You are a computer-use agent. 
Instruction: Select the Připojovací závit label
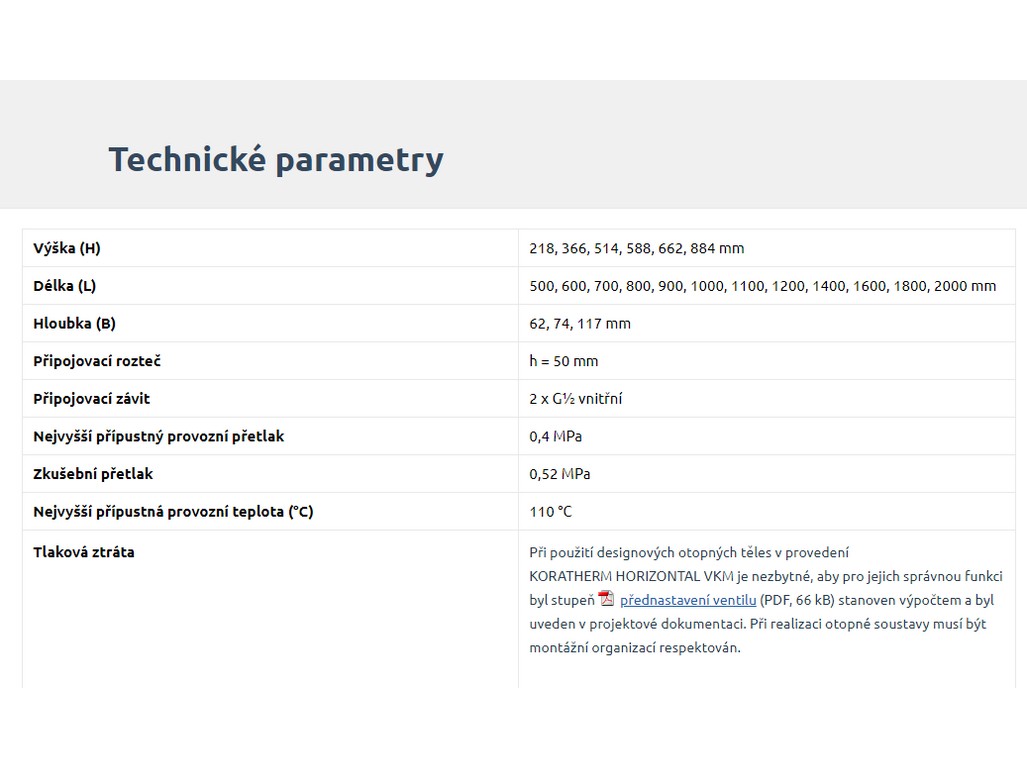(92, 399)
